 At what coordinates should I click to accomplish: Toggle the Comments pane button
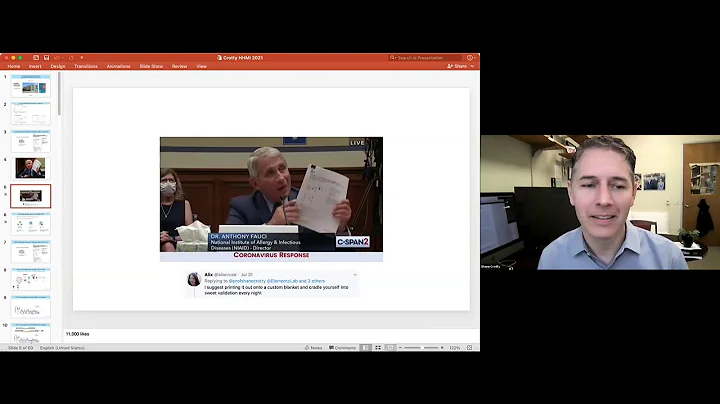343,348
